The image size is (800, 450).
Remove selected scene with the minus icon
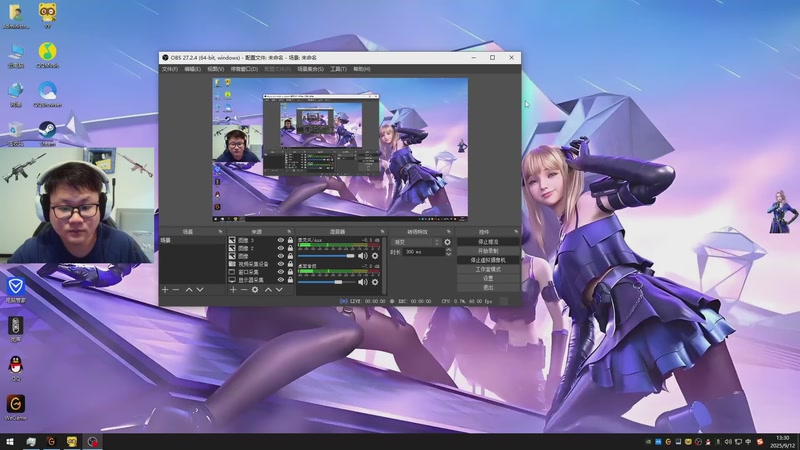pos(176,290)
